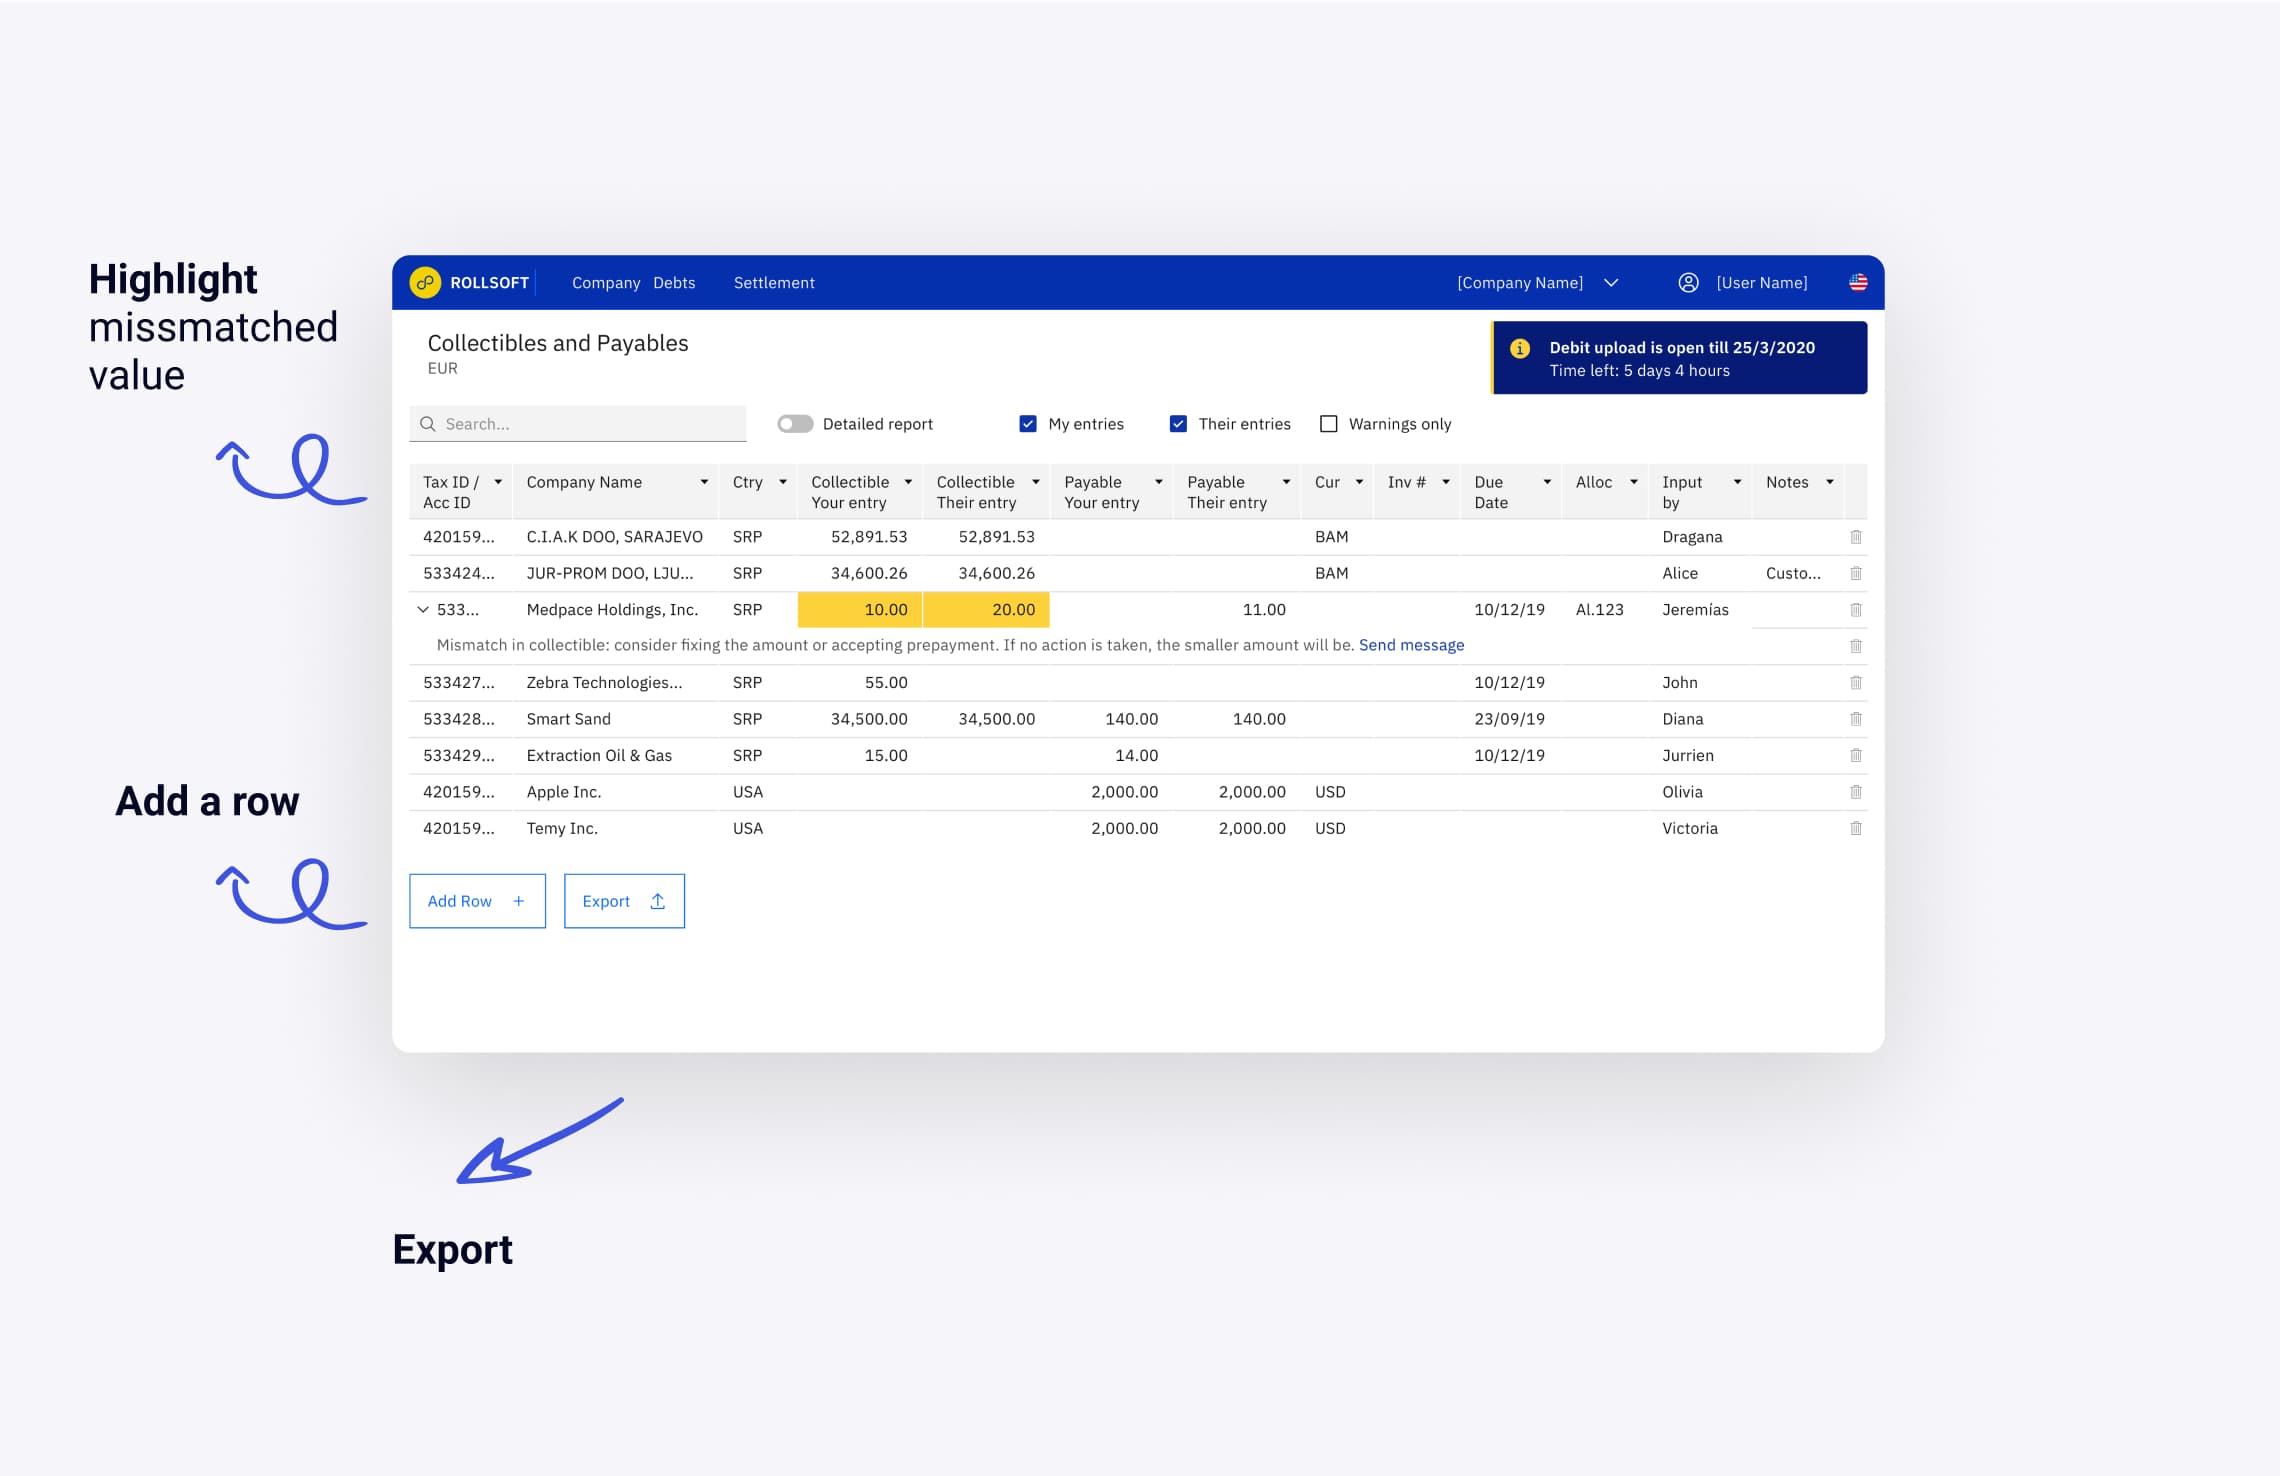Image resolution: width=2280 pixels, height=1476 pixels.
Task: Open Inv # column filter arrow
Action: [x=1446, y=482]
